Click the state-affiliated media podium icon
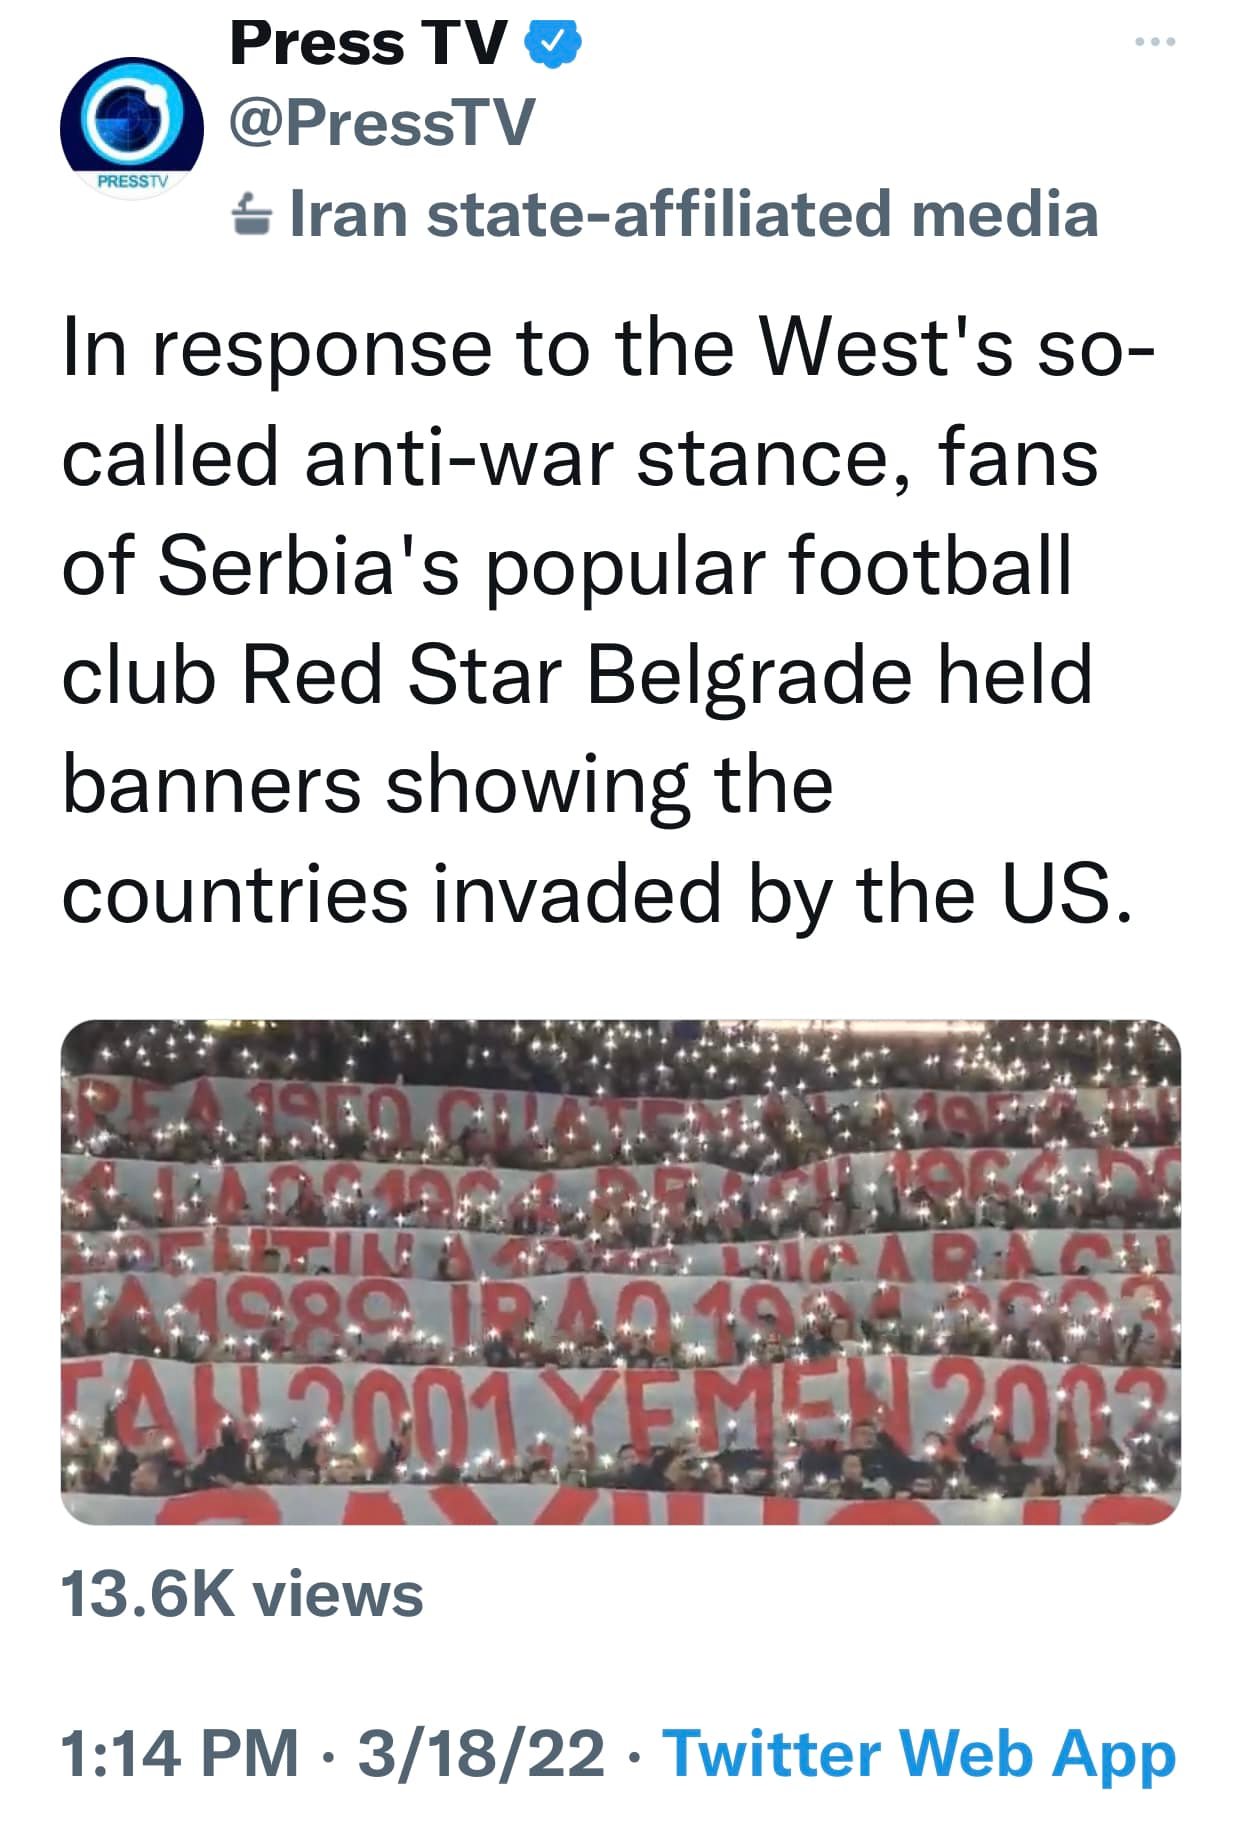 tap(250, 215)
